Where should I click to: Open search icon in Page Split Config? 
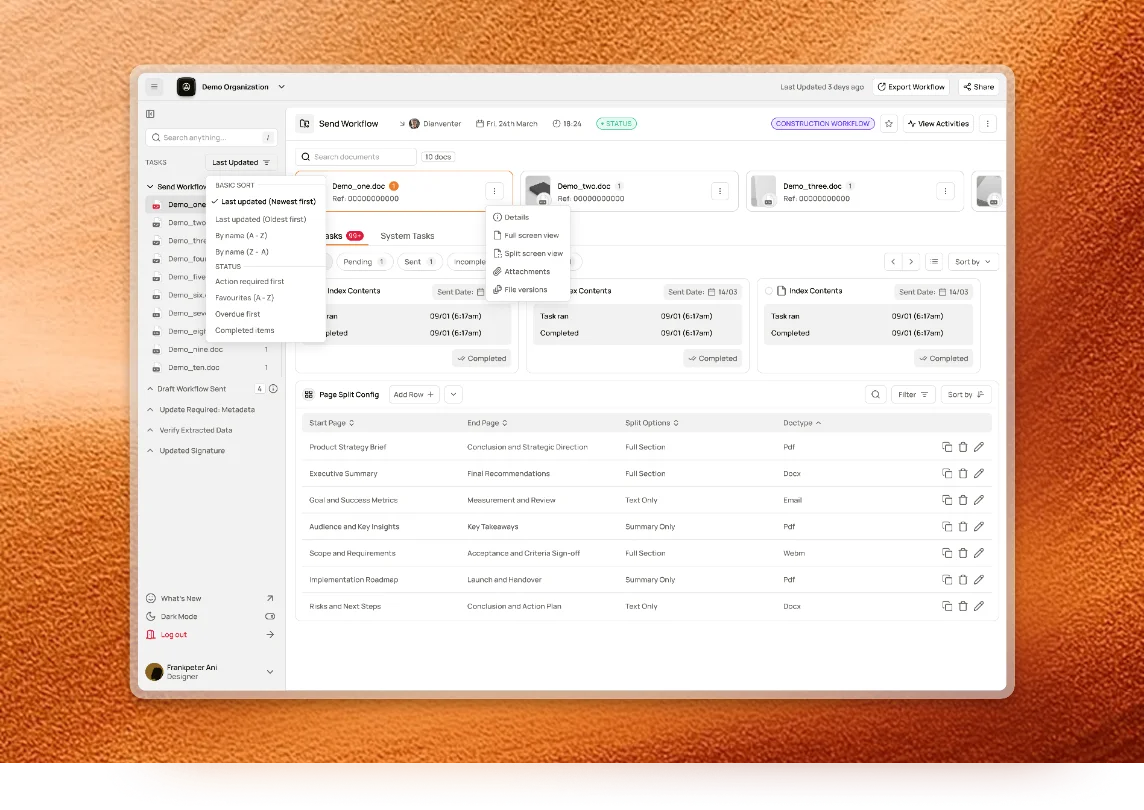point(876,395)
